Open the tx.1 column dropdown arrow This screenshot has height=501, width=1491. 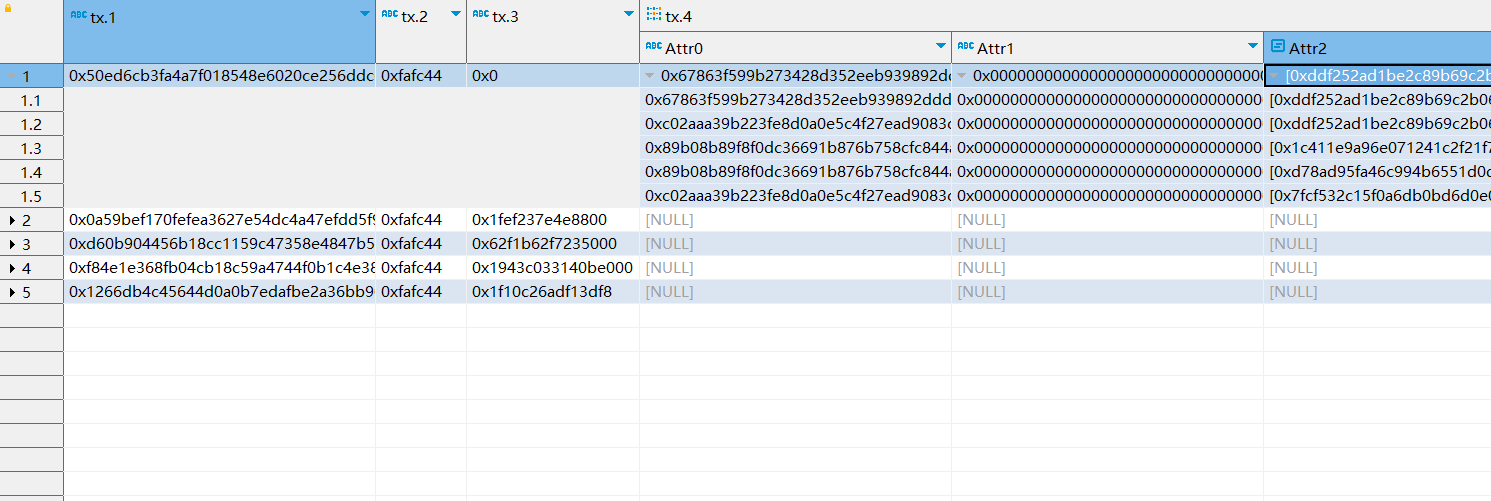tap(364, 14)
